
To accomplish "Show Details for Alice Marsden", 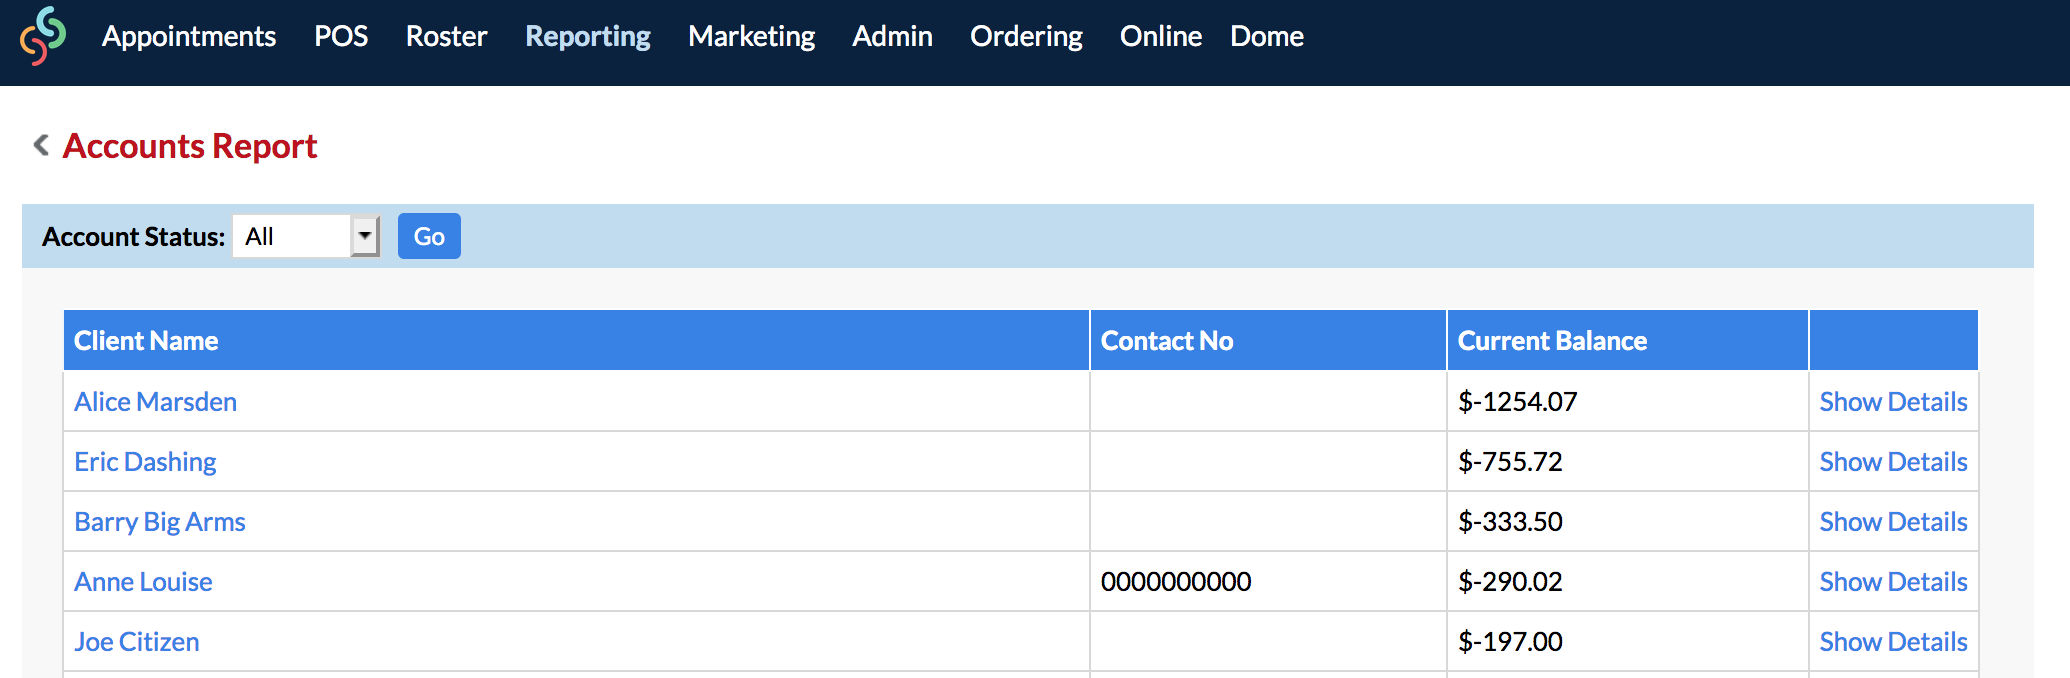I will point(1893,401).
